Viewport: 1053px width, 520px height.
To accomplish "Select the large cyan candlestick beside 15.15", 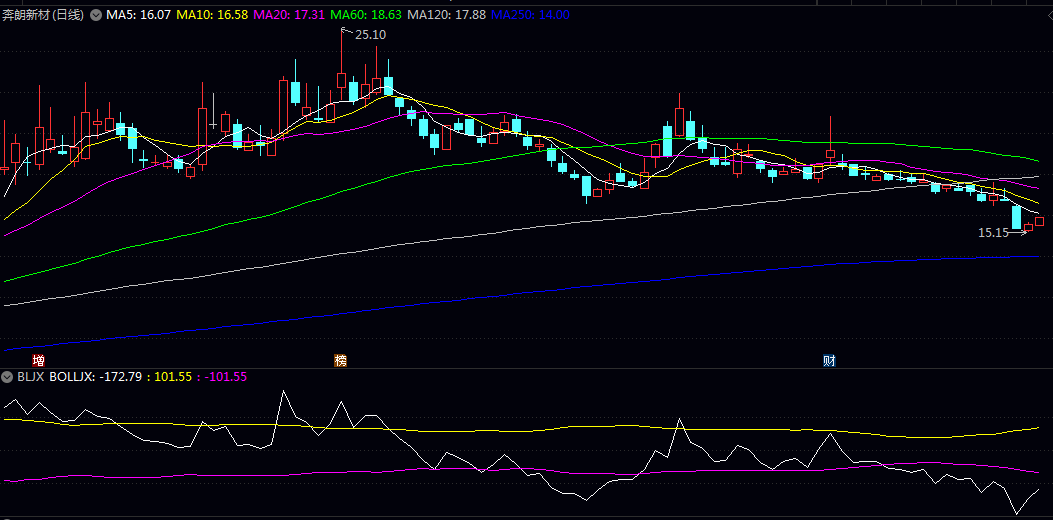I will tap(1016, 217).
